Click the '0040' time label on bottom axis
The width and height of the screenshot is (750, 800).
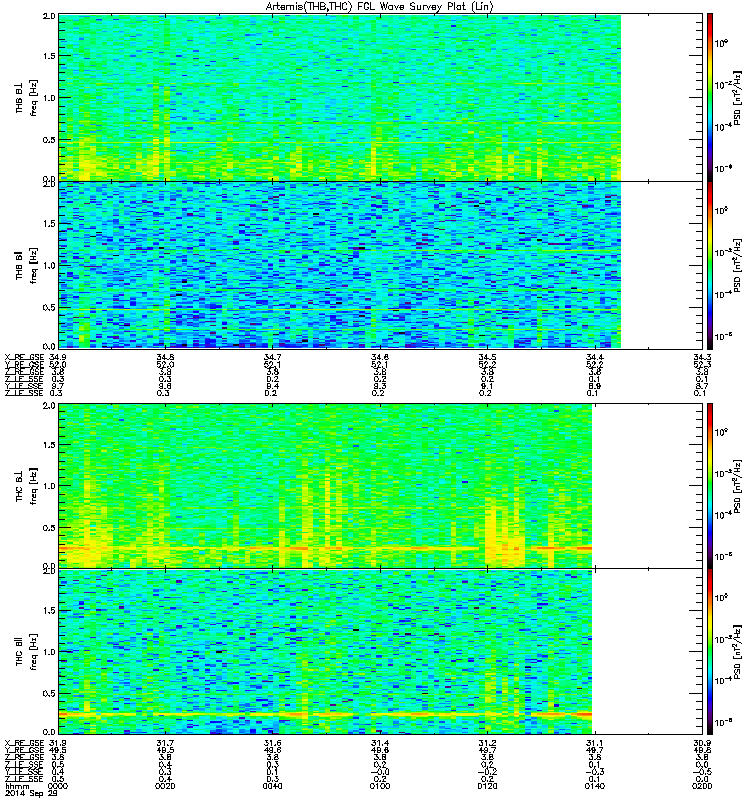[272, 786]
